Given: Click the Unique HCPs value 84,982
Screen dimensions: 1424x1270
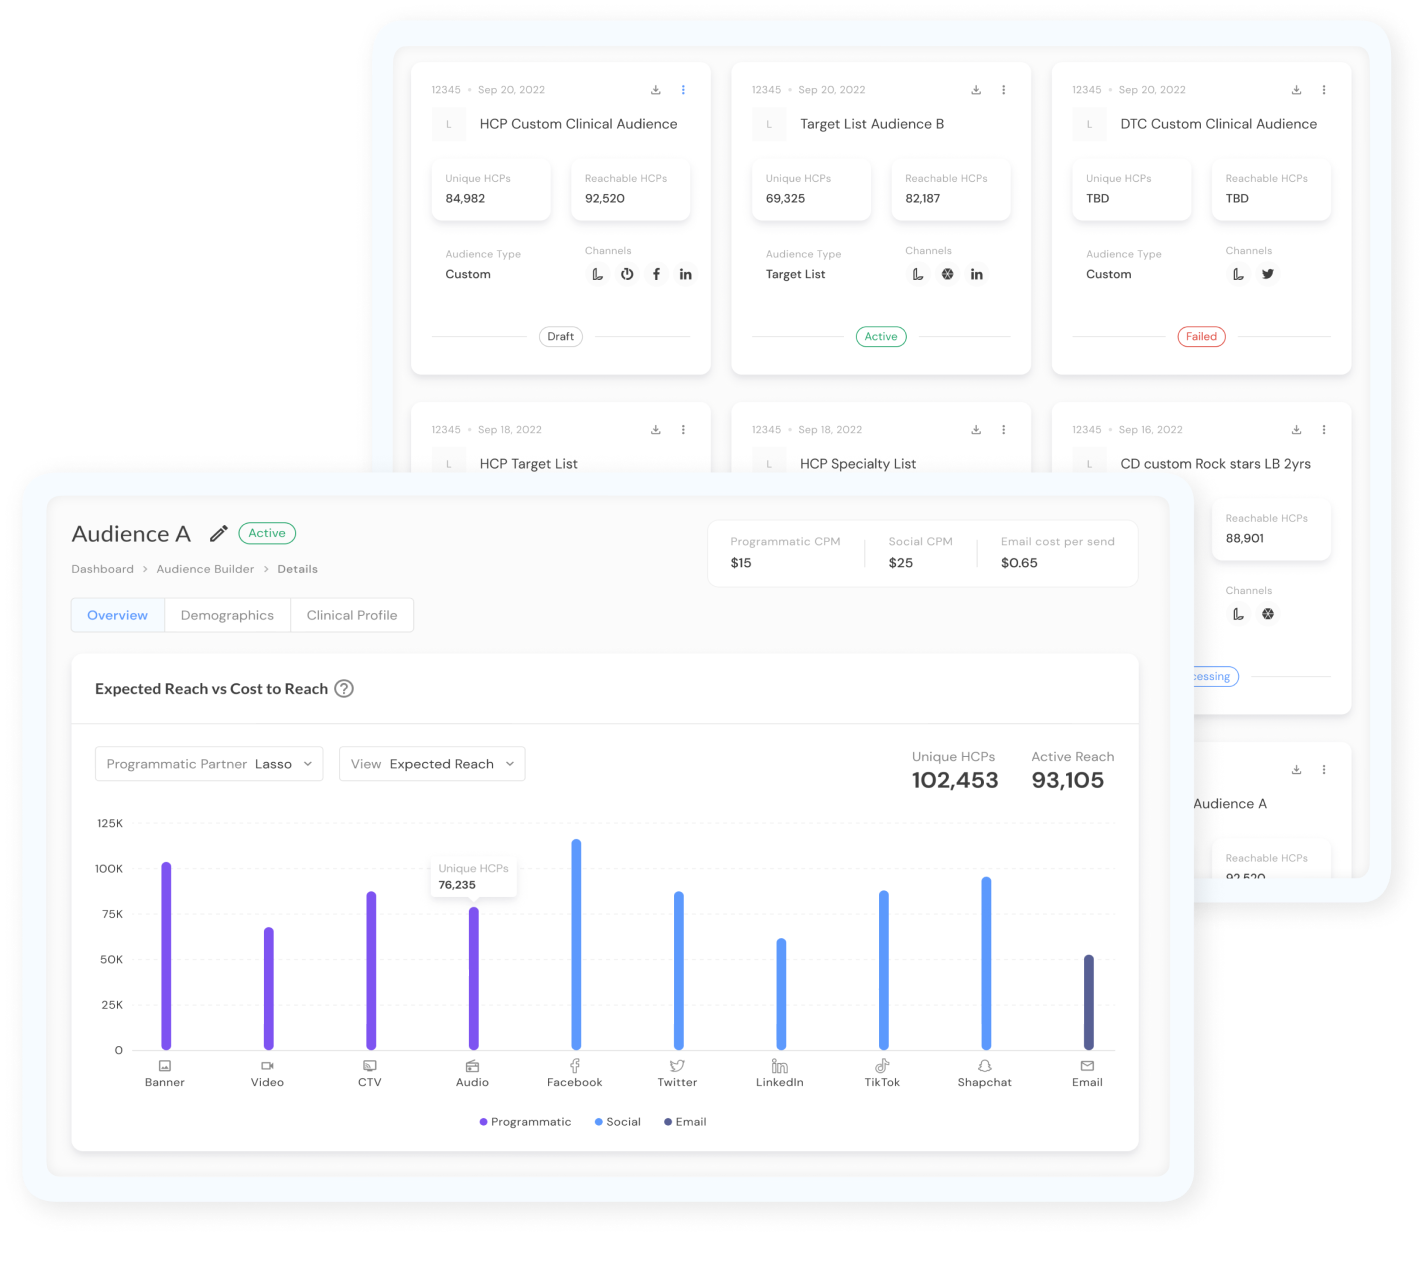Looking at the screenshot, I should click(465, 199).
